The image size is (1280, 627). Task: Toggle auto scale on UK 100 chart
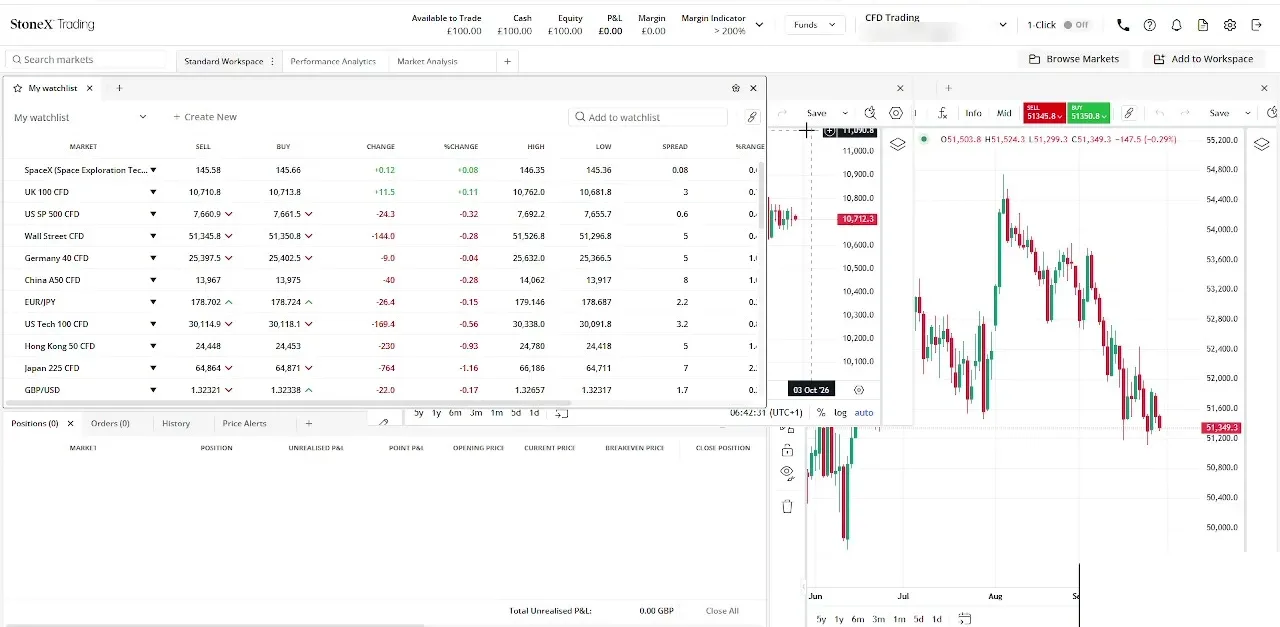coord(864,413)
